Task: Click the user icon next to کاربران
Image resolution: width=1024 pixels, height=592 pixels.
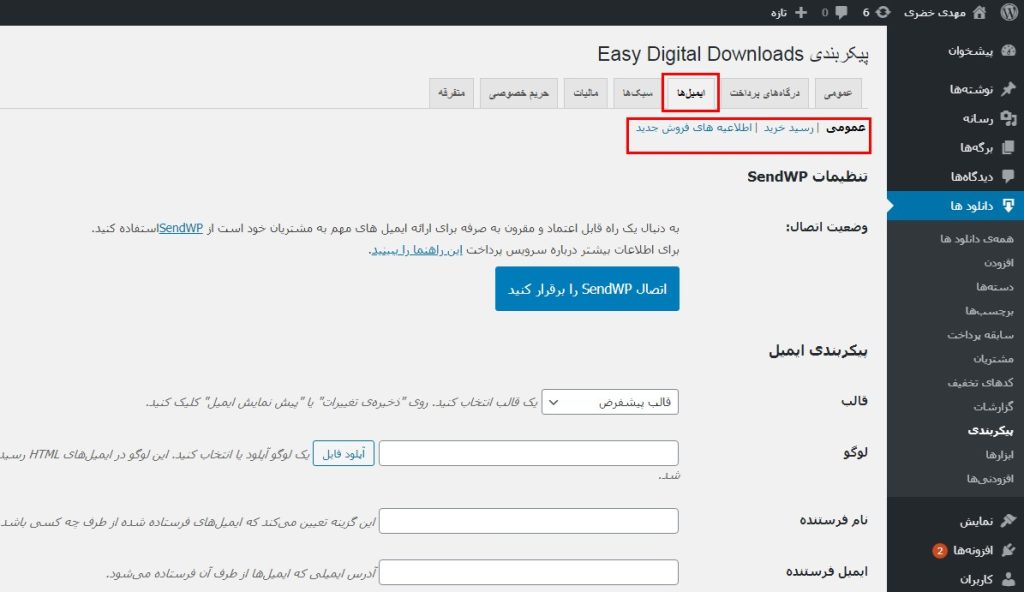Action: 1008,579
